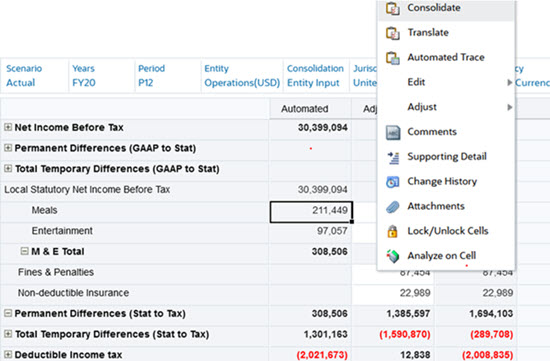The height and width of the screenshot is (361, 550).
Task: Open the Adjust submenu
Action: click(x=446, y=107)
